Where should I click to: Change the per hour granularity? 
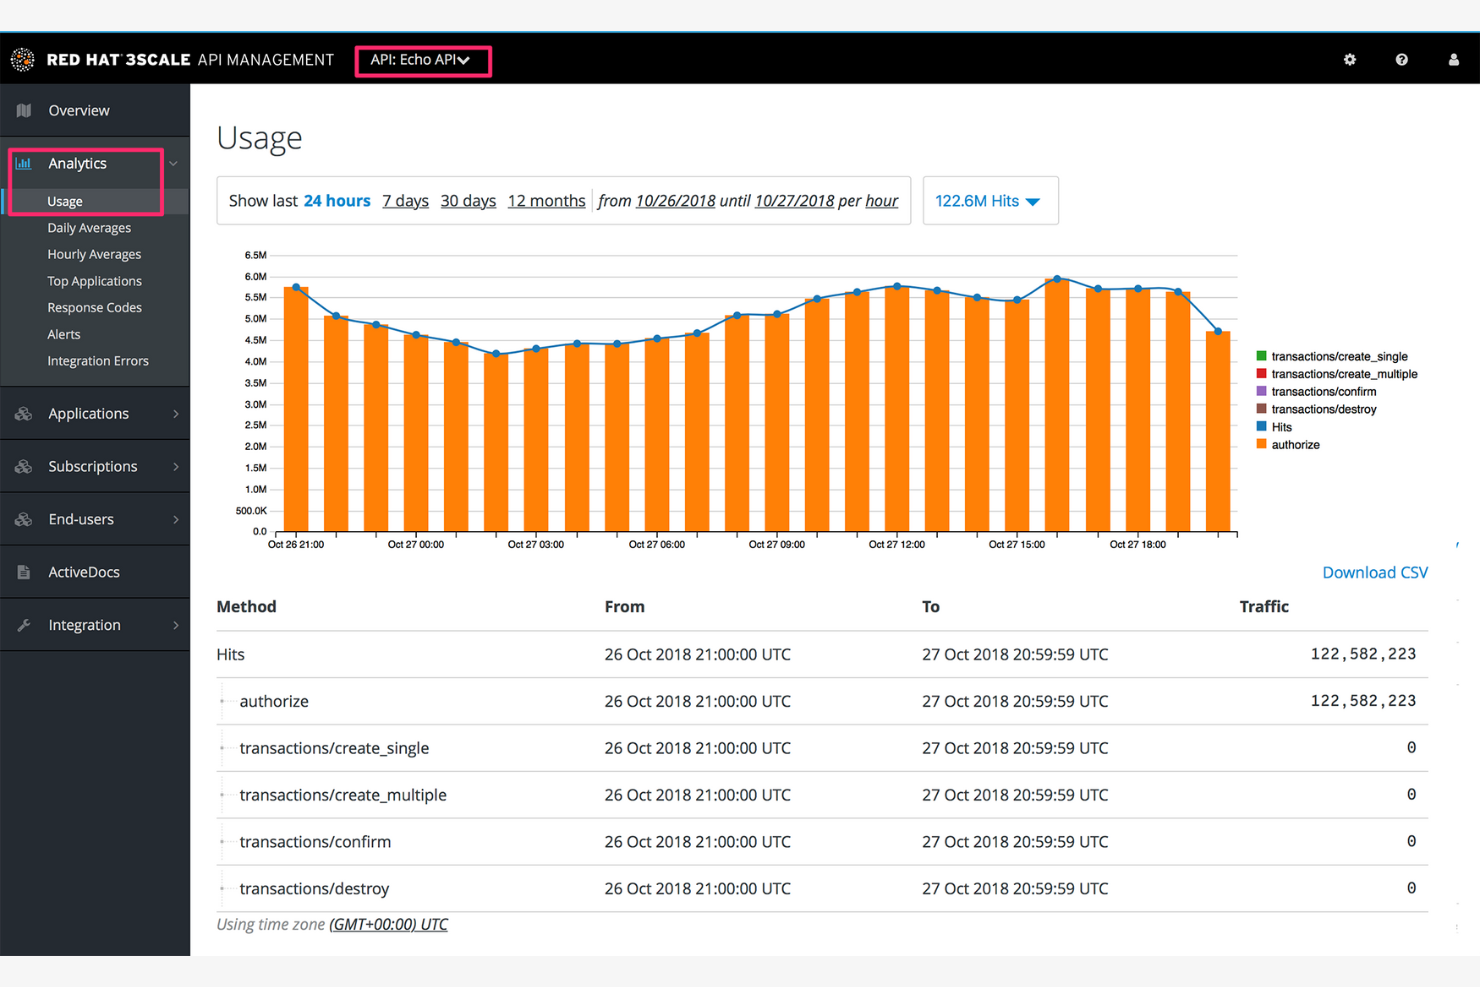pos(881,201)
